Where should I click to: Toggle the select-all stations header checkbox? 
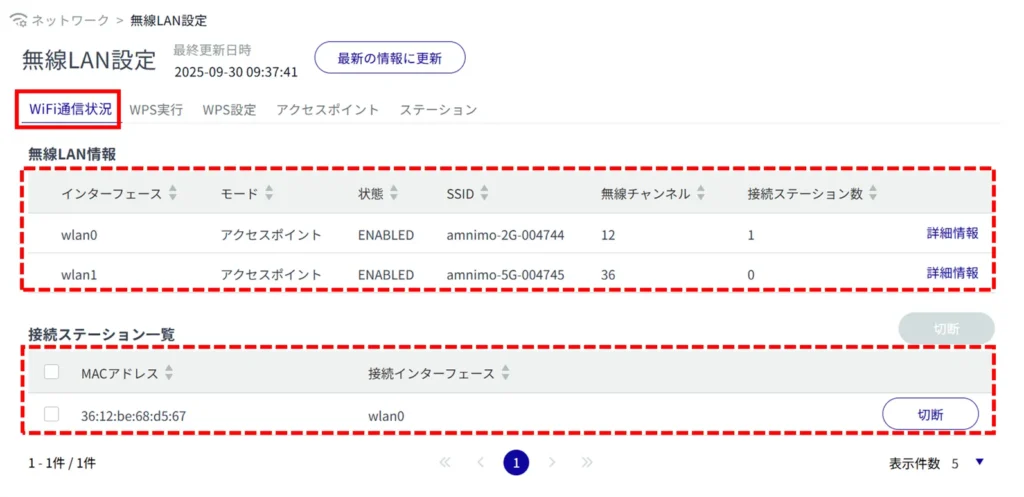52,373
